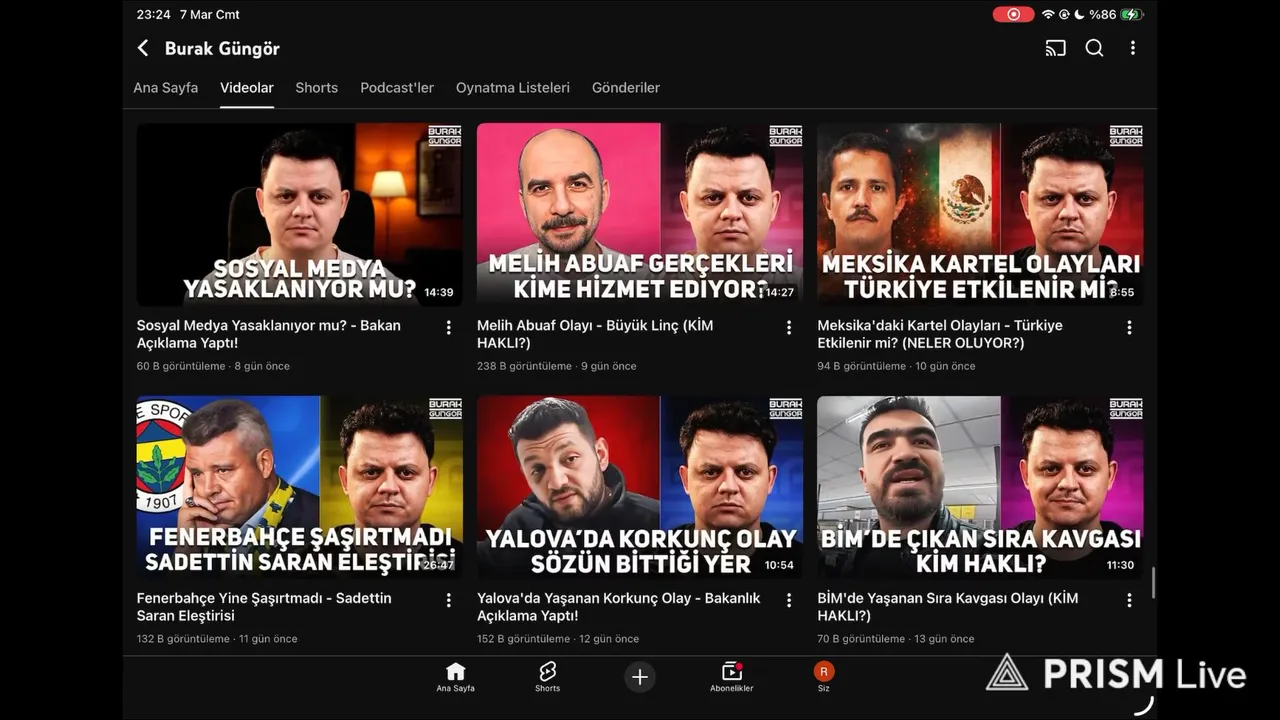Play Melih Abuaf Gerçekleri thumbnail

click(x=640, y=215)
